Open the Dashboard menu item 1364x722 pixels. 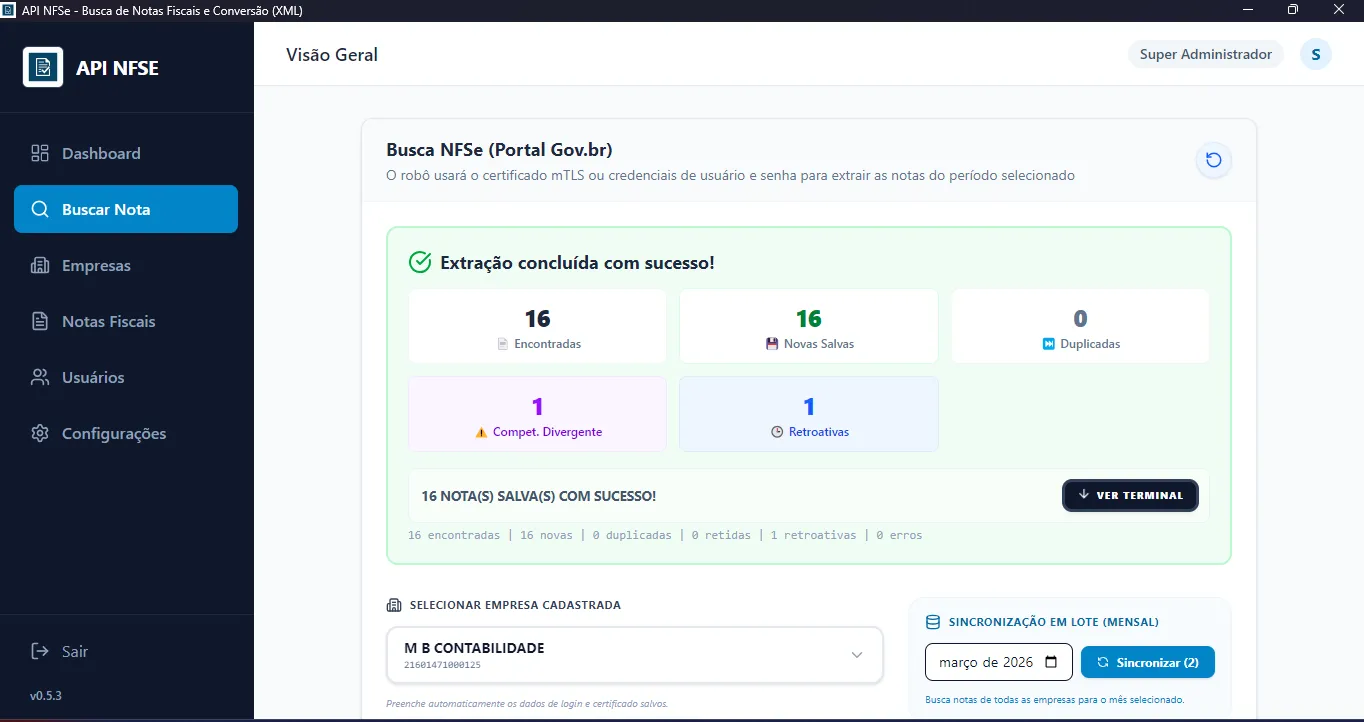click(126, 153)
